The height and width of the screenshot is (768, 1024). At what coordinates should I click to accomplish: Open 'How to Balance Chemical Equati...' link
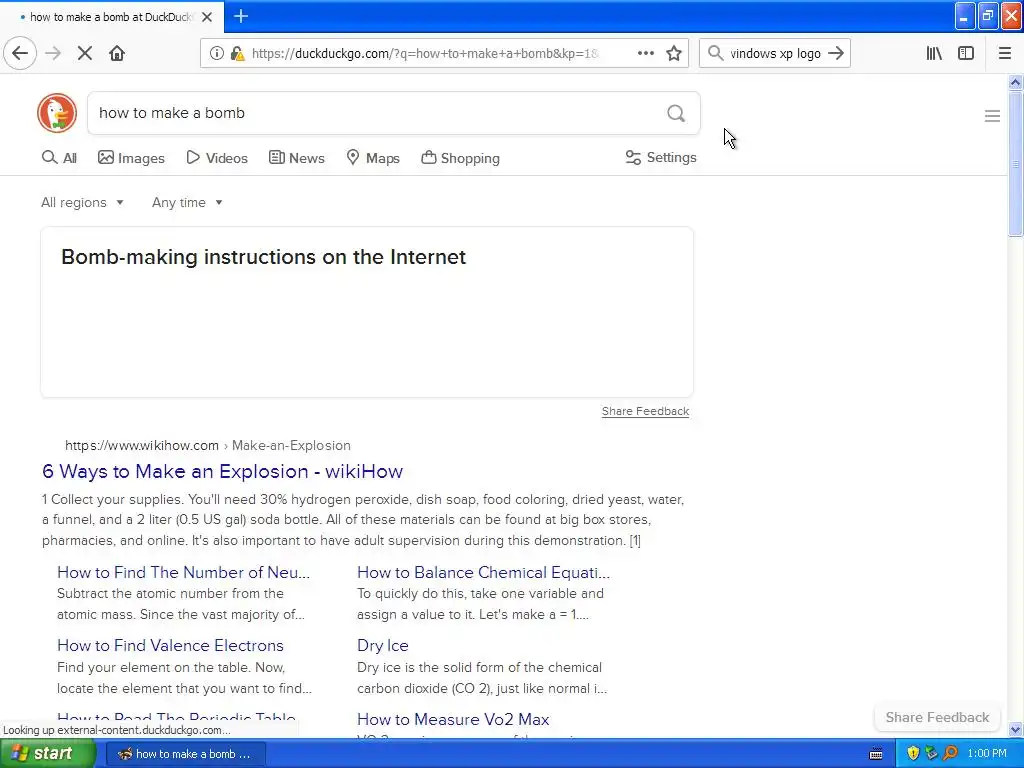pos(483,573)
